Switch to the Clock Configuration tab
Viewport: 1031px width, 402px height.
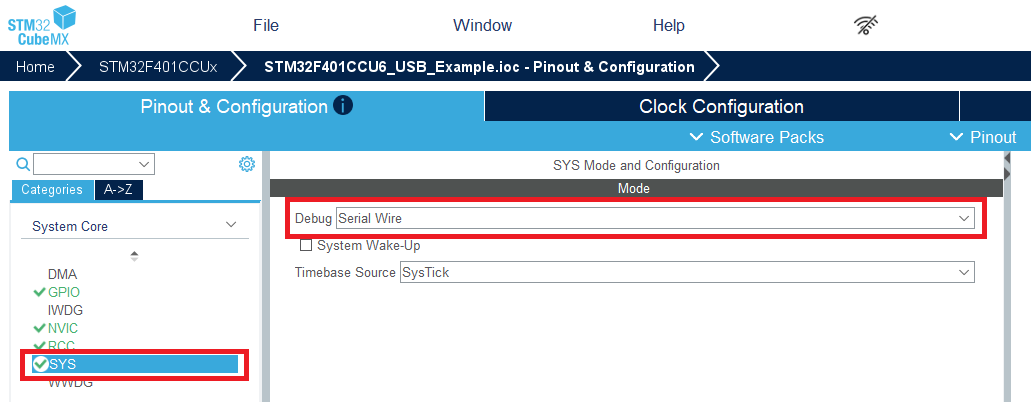pyautogui.click(x=721, y=106)
